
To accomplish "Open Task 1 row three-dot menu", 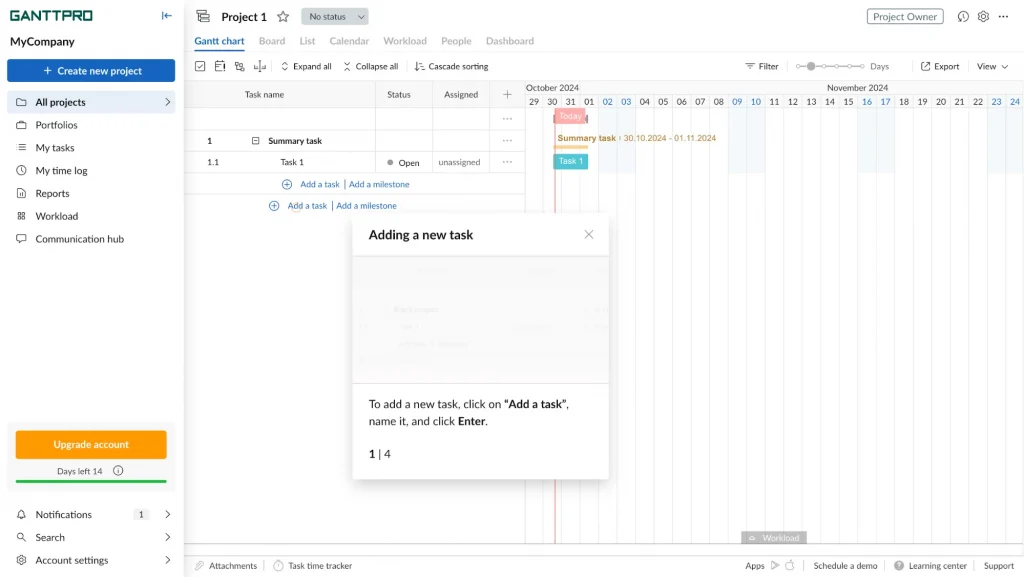I will pos(507,162).
